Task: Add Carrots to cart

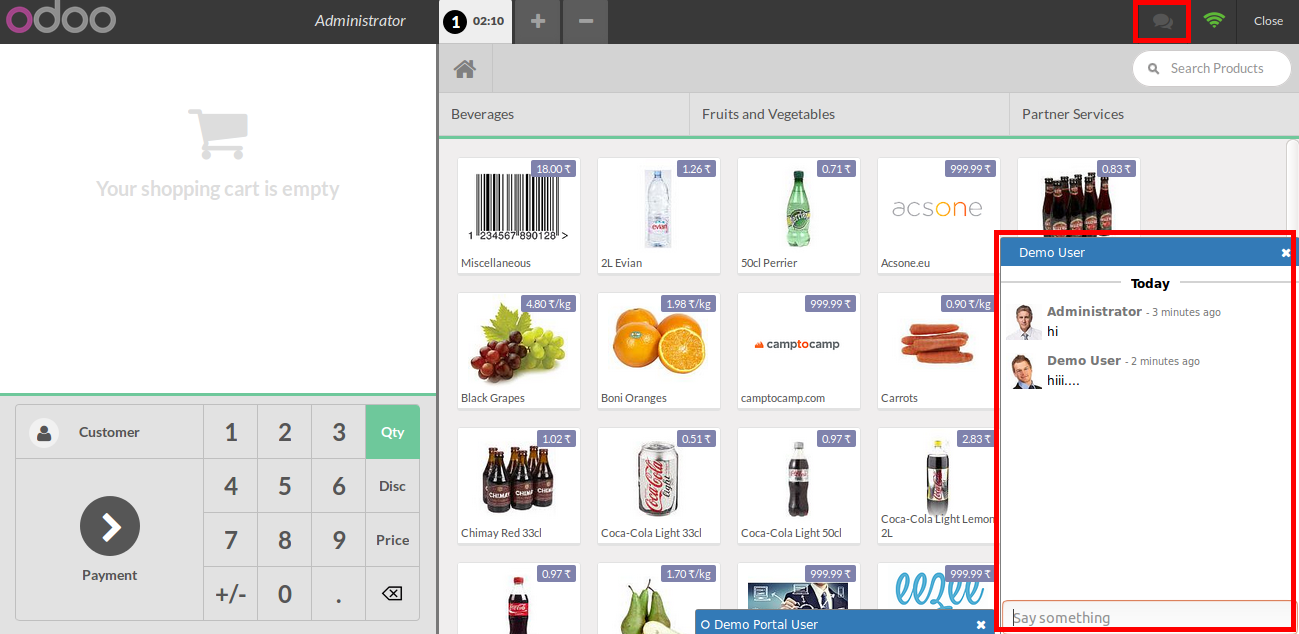Action: [937, 350]
